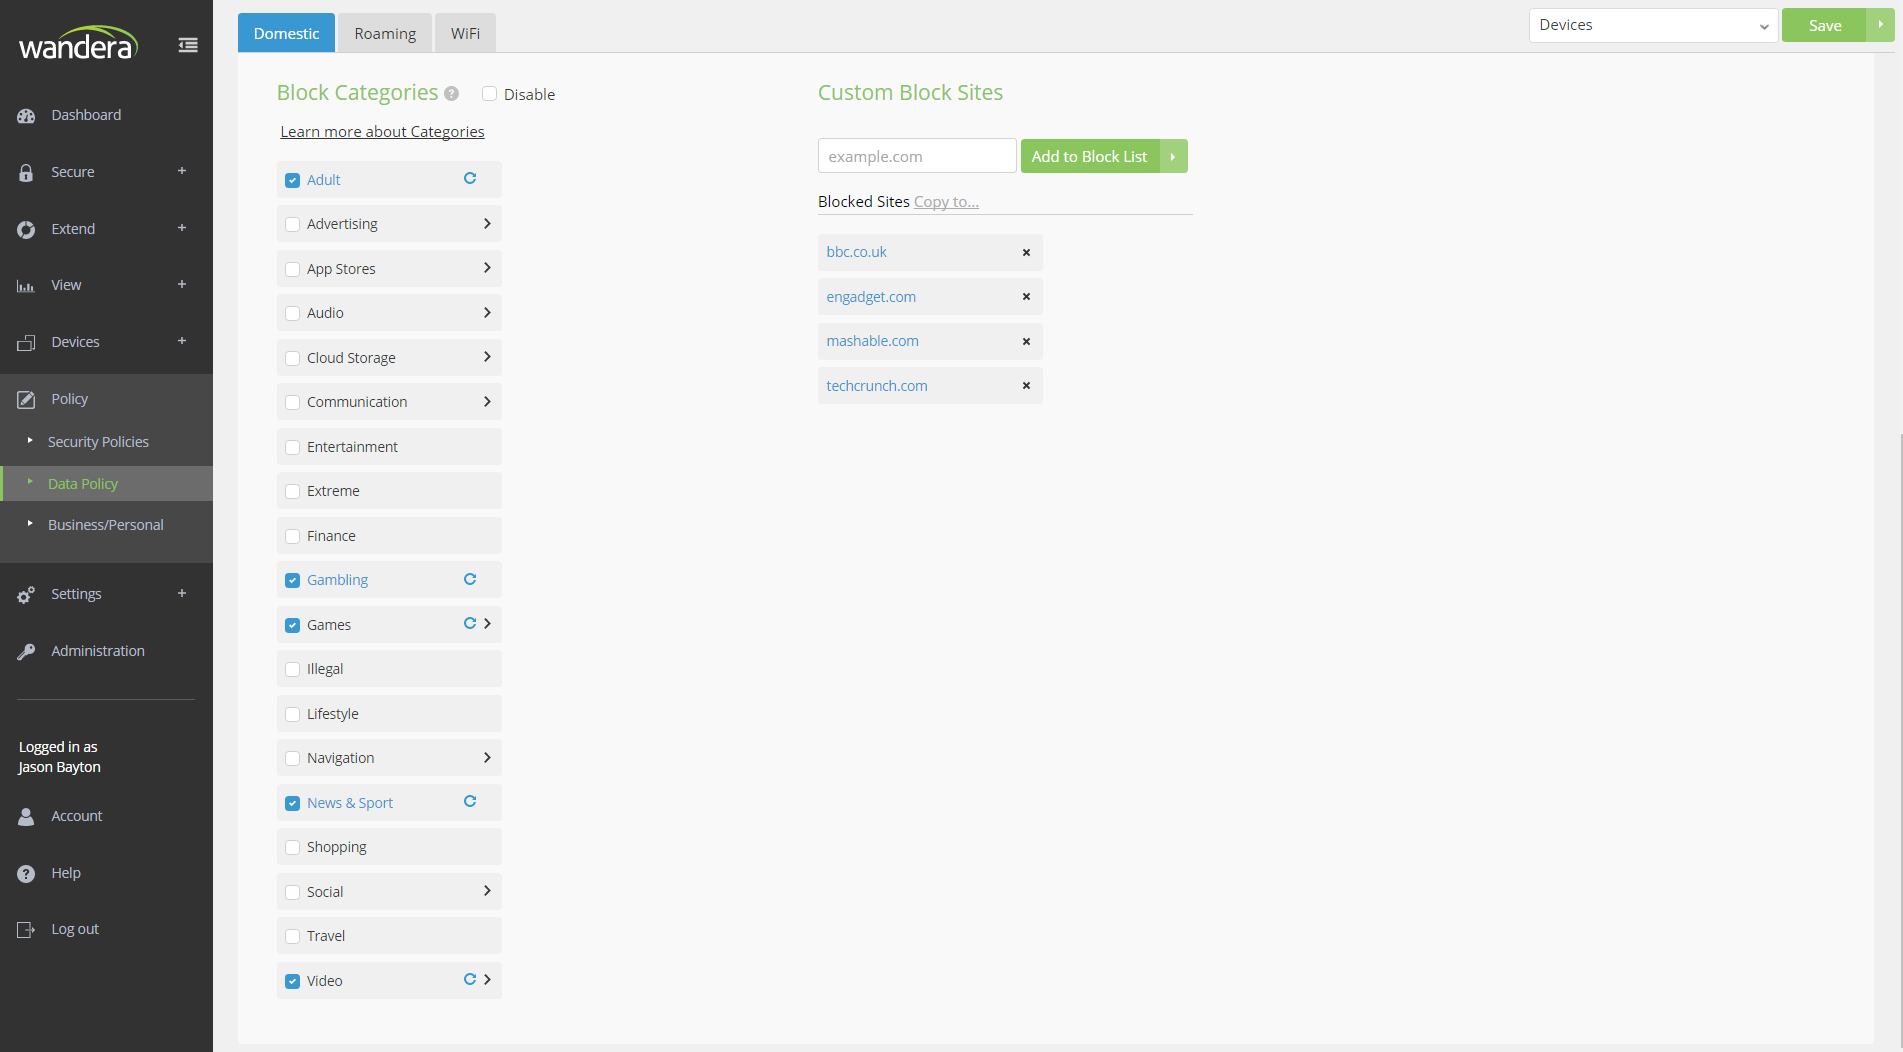Reset the Adult category with refresh icon
Viewport: 1903px width, 1052px height.
tap(470, 179)
